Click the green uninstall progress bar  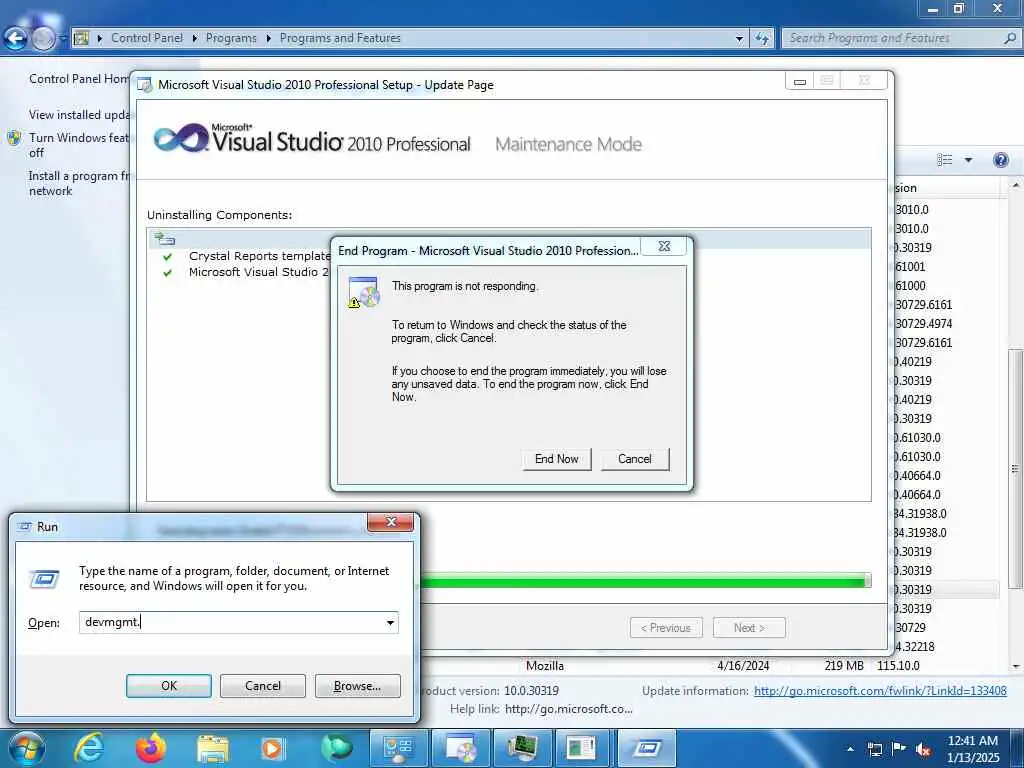tap(645, 580)
